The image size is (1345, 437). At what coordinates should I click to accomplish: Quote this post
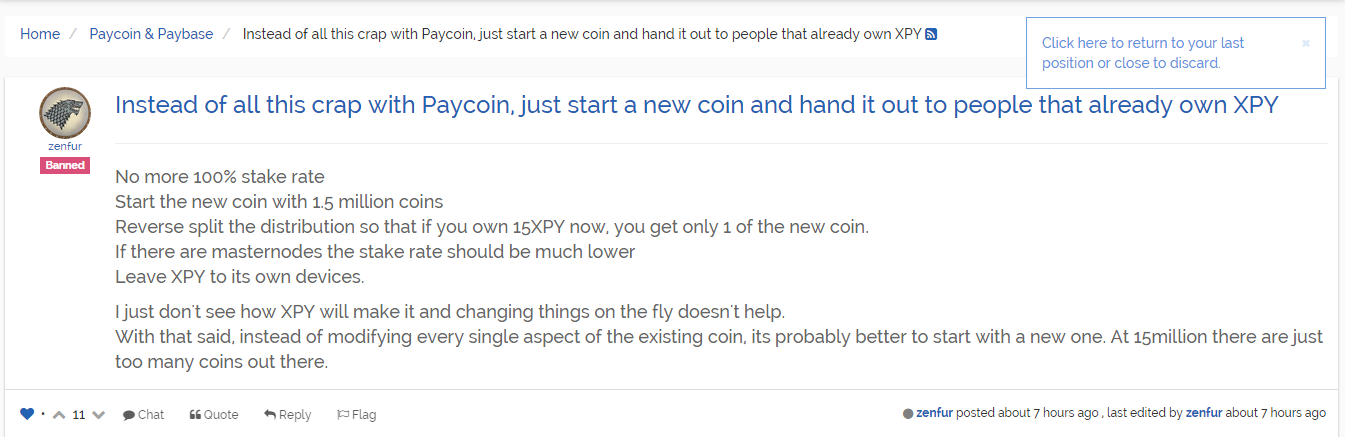[214, 414]
